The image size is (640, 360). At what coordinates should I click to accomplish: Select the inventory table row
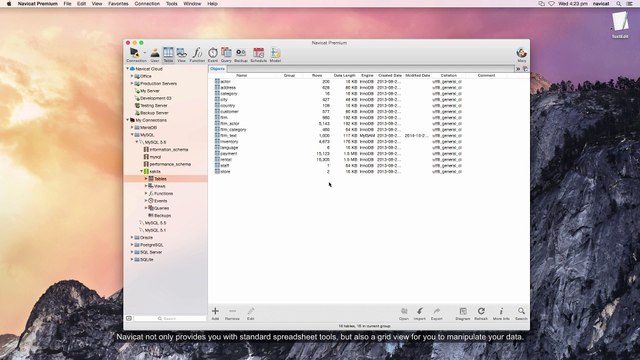369,142
